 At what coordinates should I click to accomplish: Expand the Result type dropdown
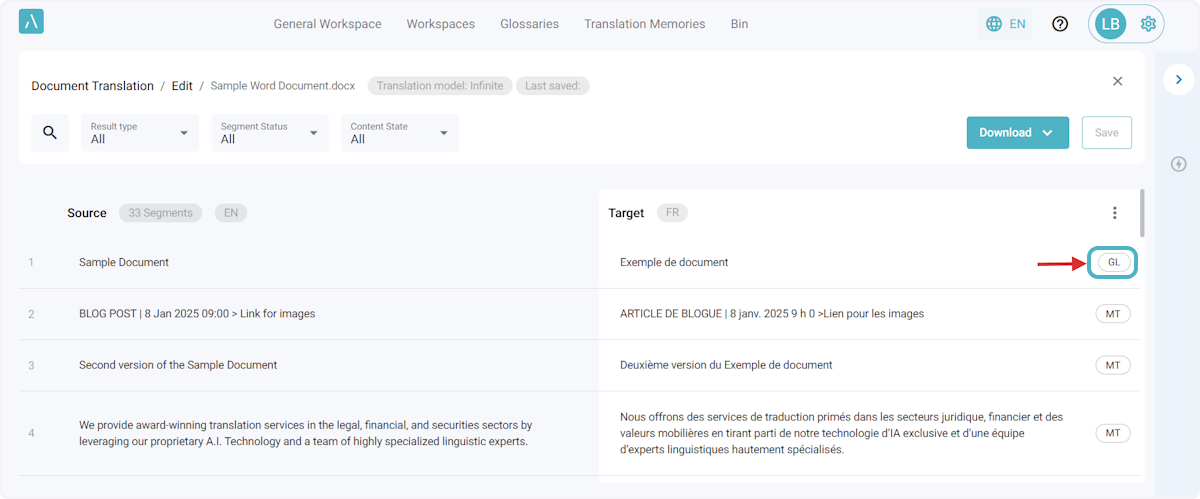[x=140, y=133]
